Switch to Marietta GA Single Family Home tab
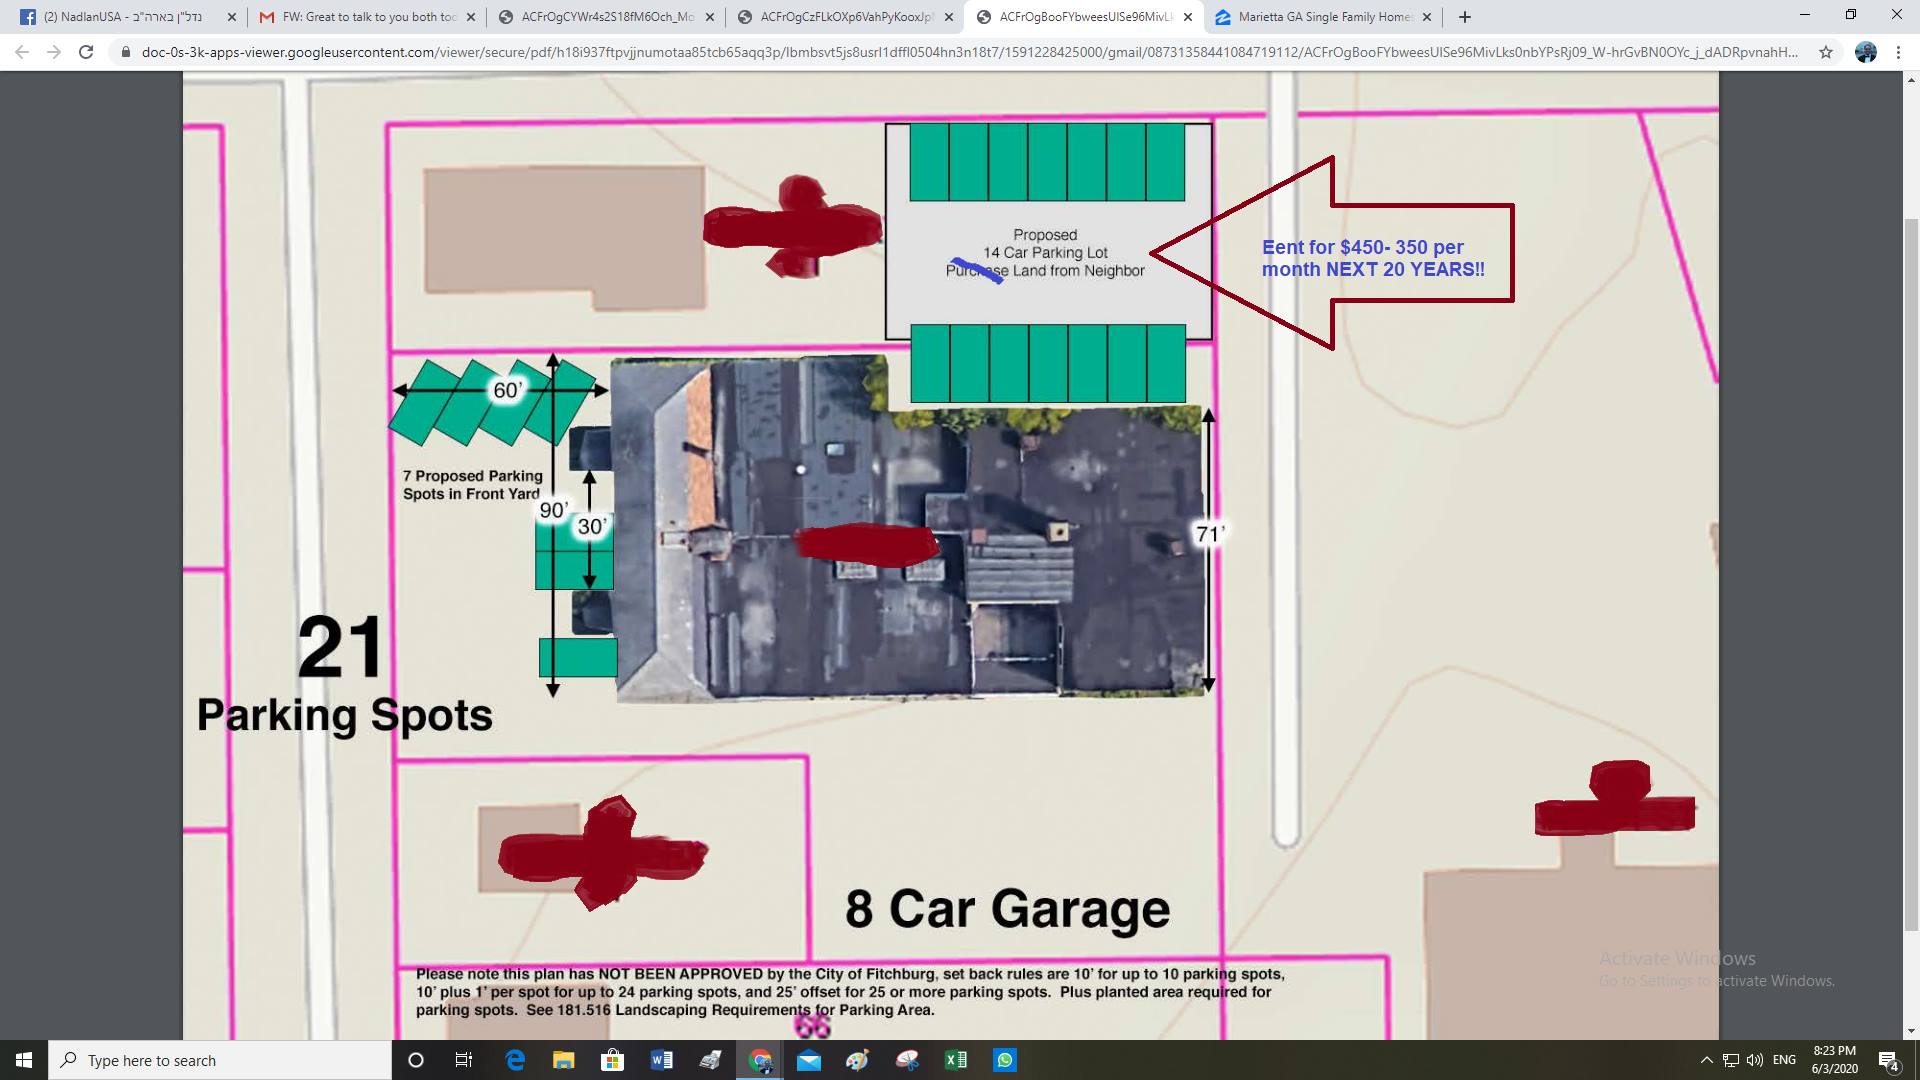Screen dimensions: 1920x1080 pyautogui.click(x=1320, y=17)
